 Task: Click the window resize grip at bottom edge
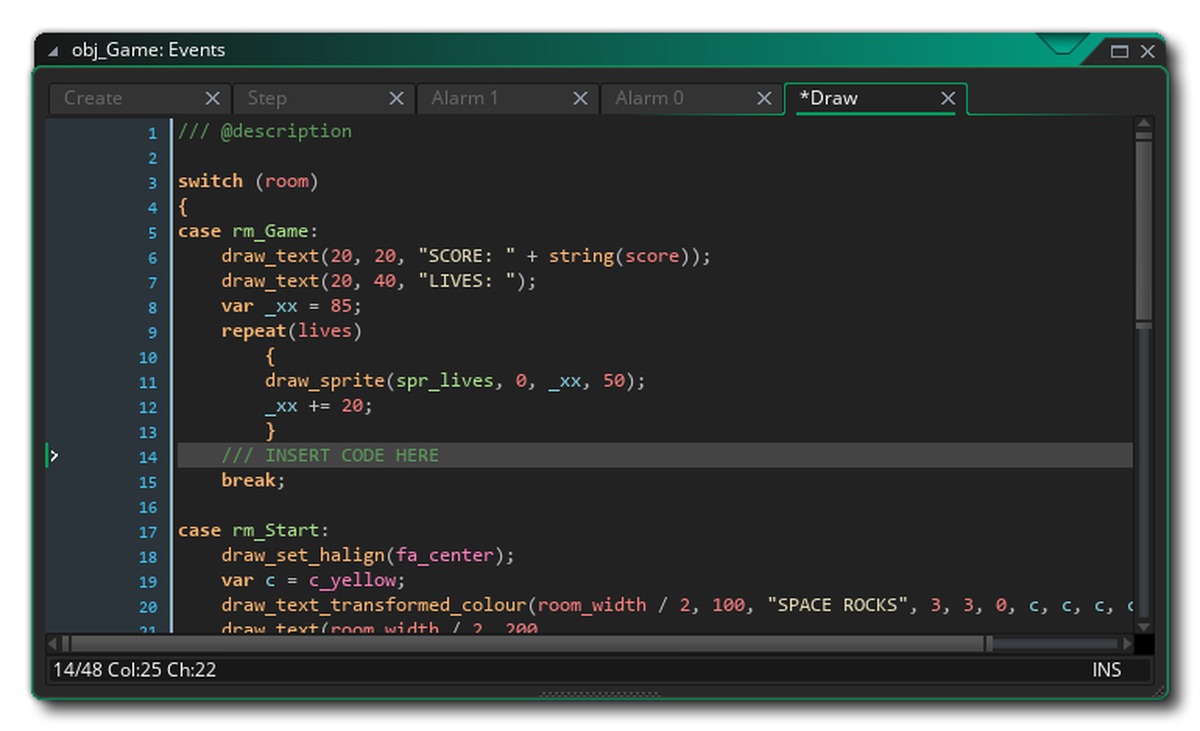tap(600, 693)
